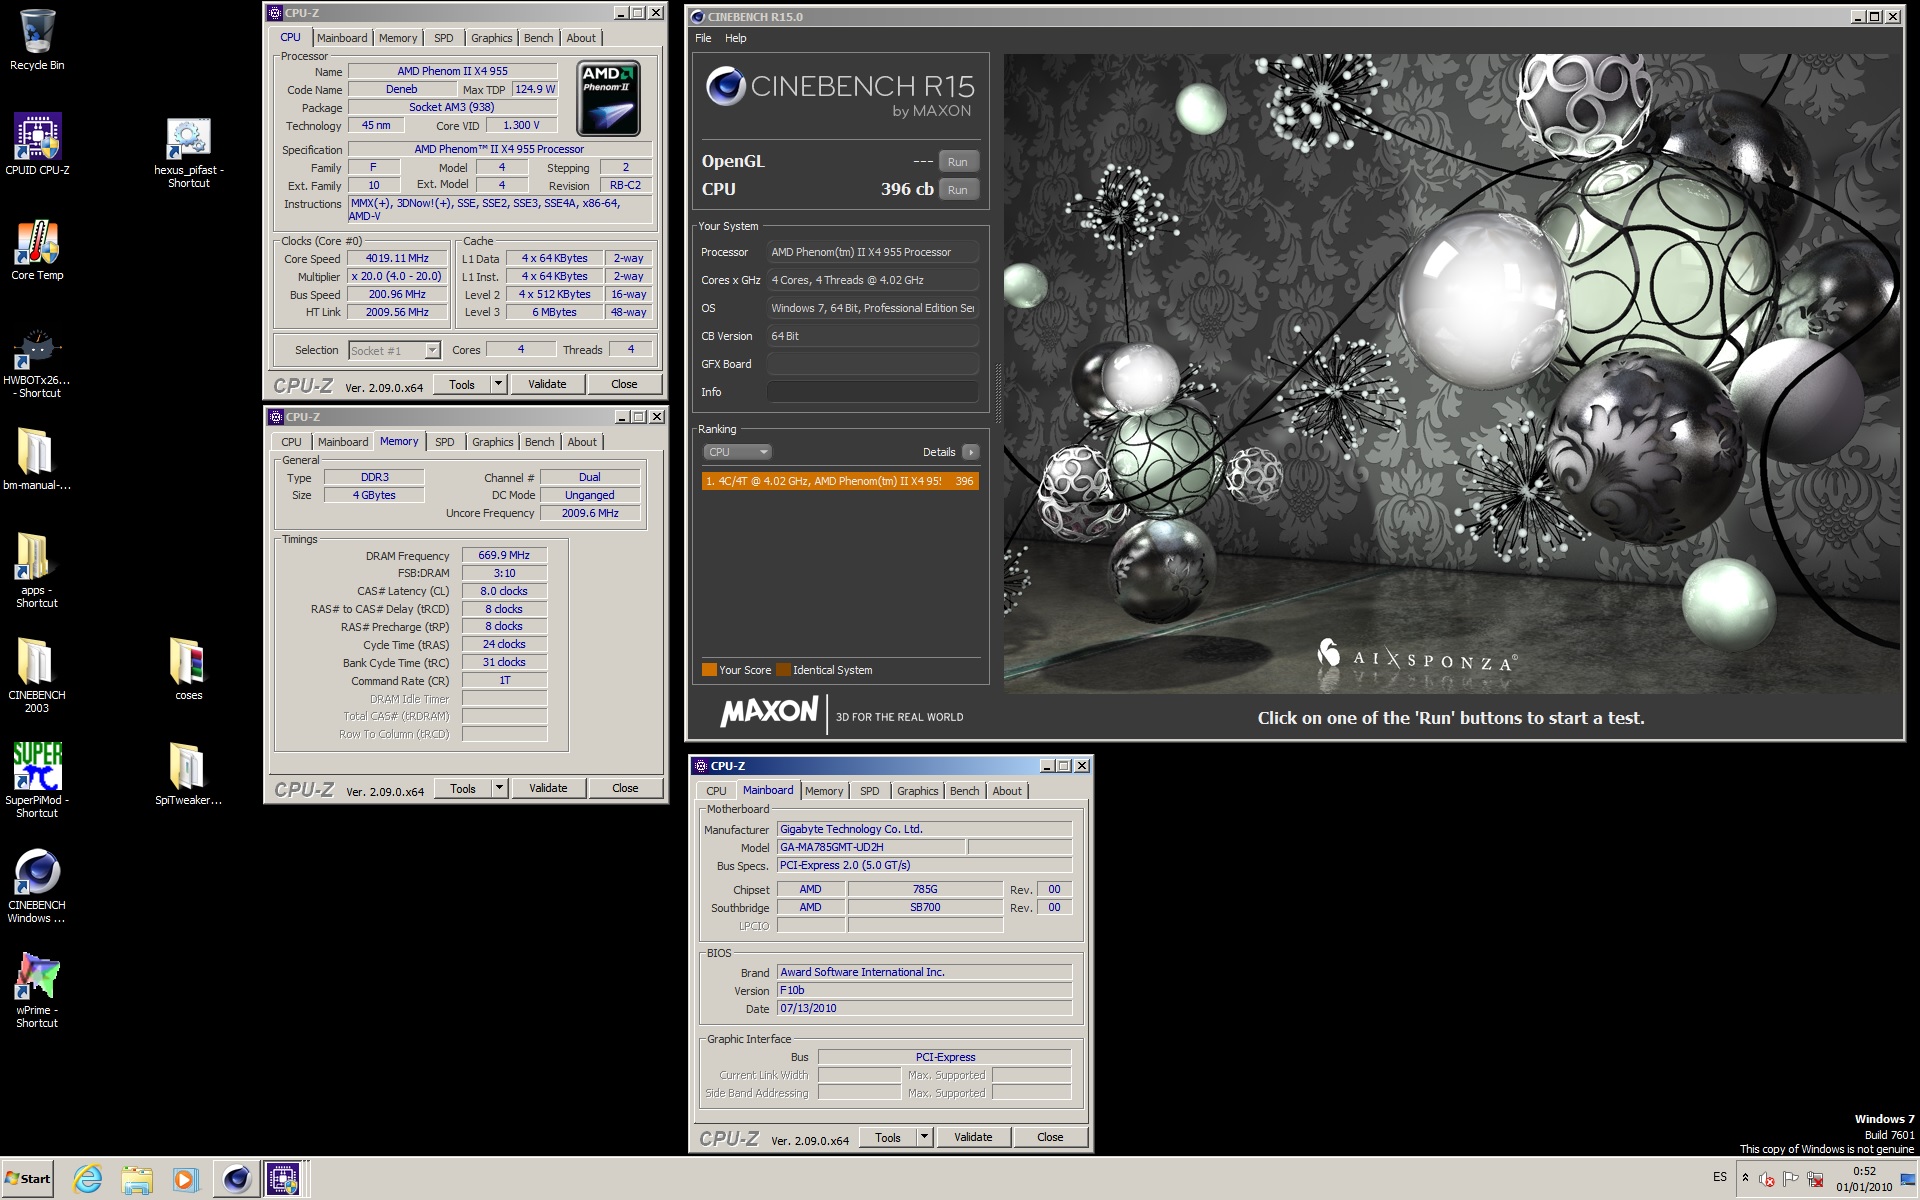Open Internet Explorer from taskbar
The width and height of the screenshot is (1920, 1200).
coord(88,1179)
